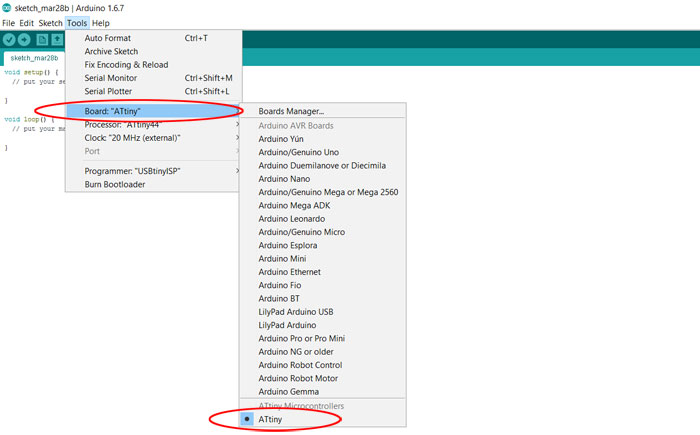Open the Serial Monitor
The image size is (700, 435).
tap(154, 78)
